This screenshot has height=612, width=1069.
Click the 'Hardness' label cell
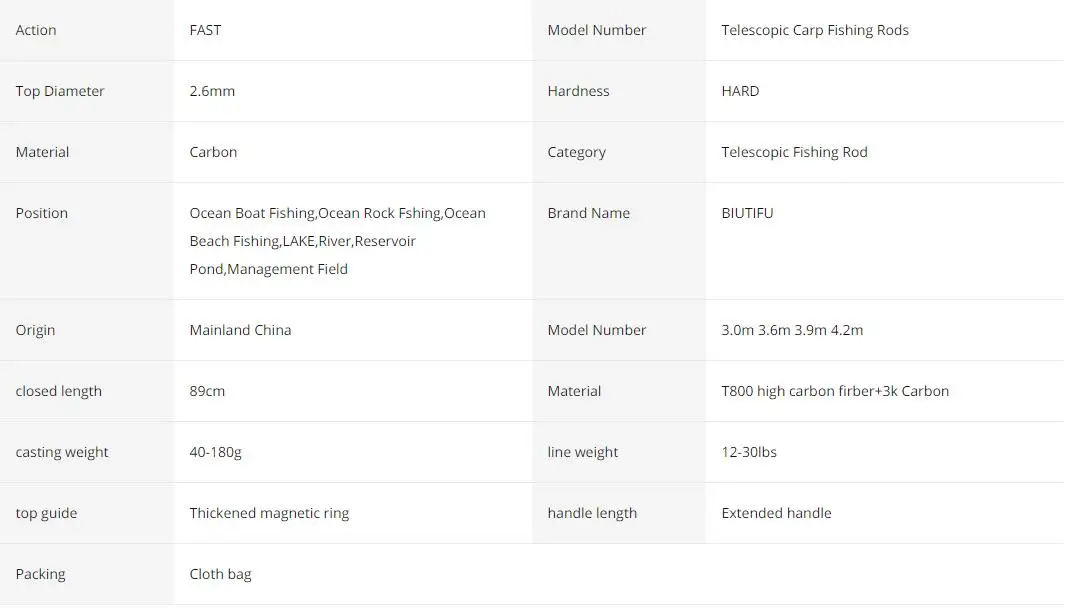pyautogui.click(x=578, y=91)
